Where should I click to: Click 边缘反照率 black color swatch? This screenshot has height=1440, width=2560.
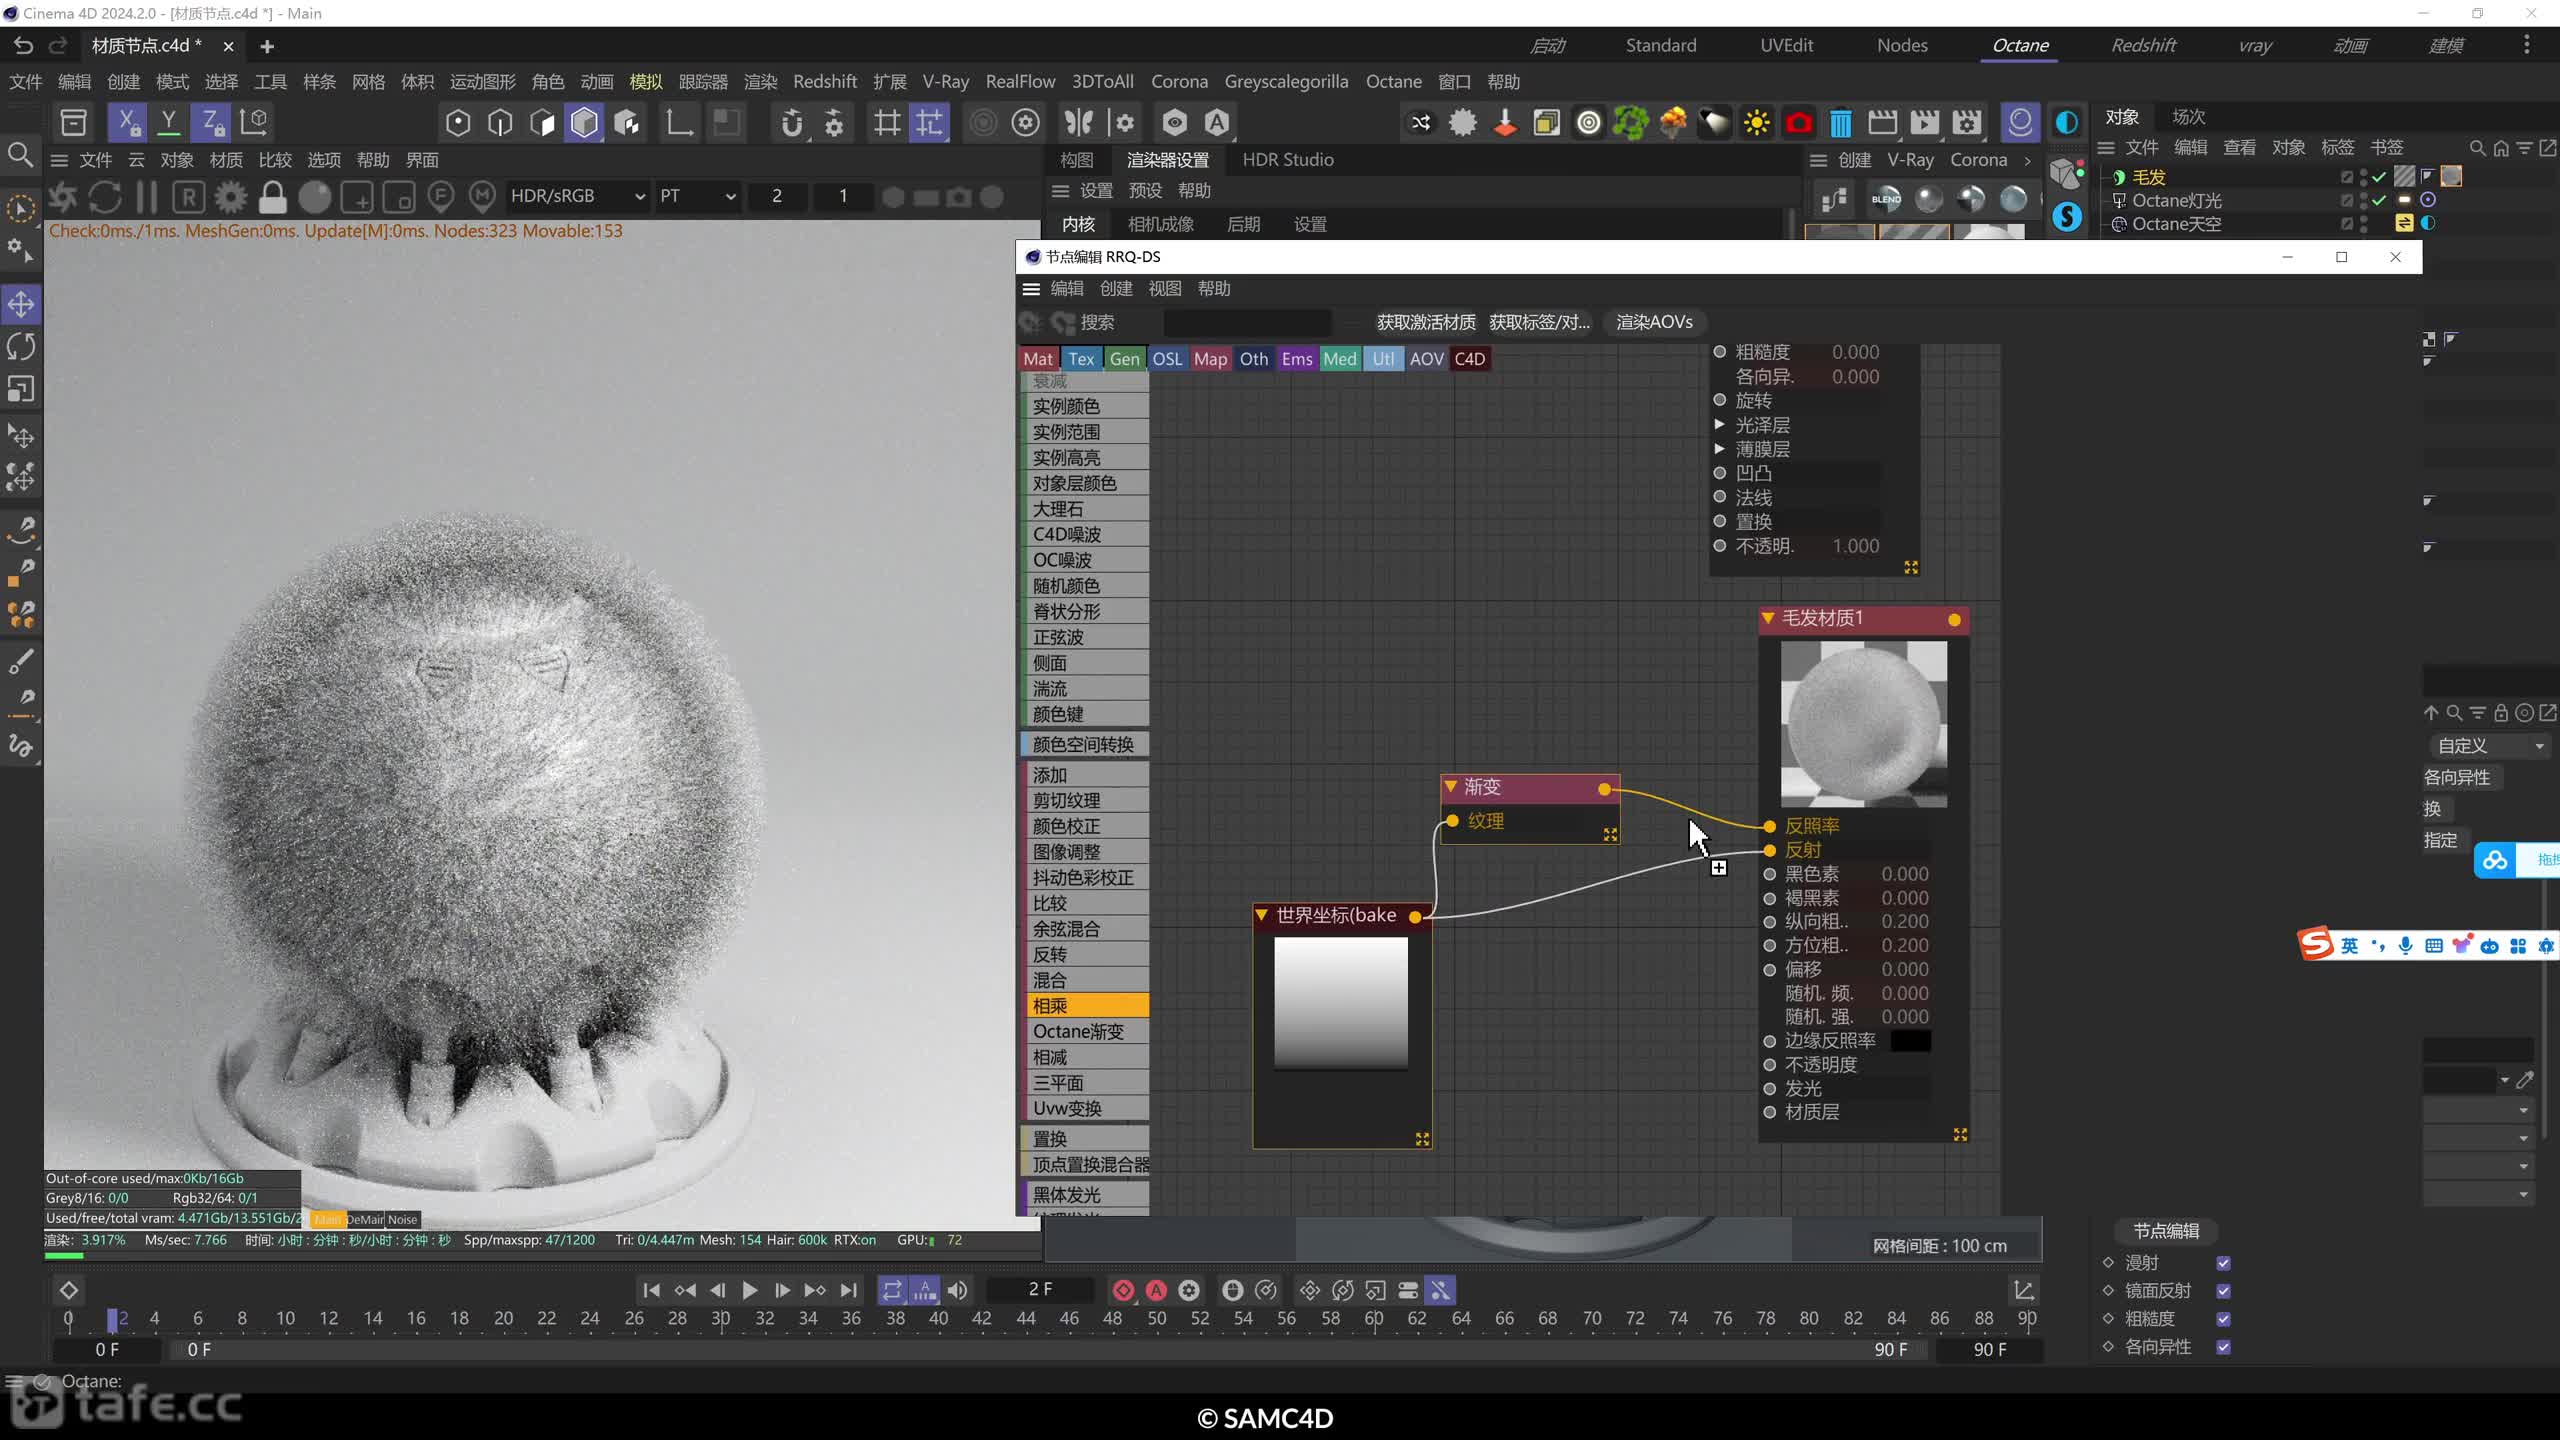coord(1910,1041)
